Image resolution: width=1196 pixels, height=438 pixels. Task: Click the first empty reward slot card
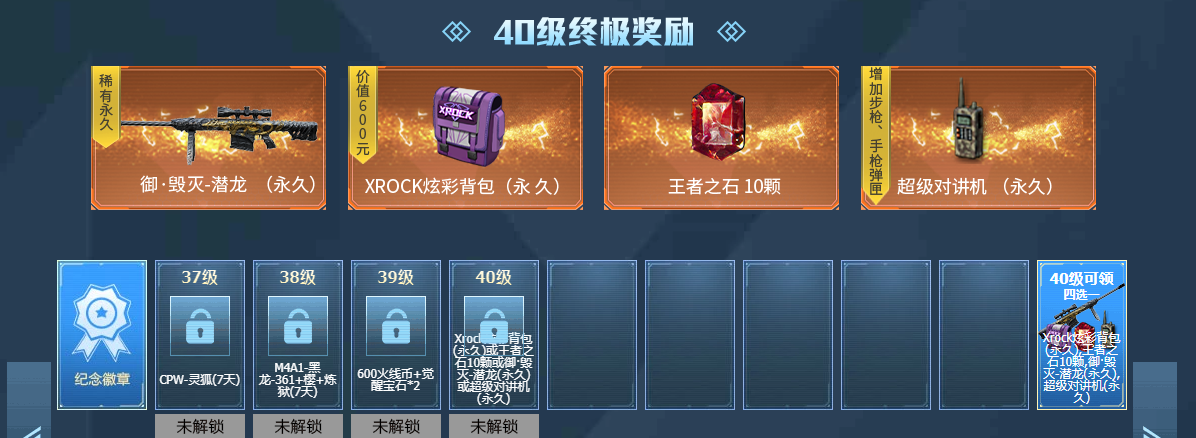click(592, 335)
